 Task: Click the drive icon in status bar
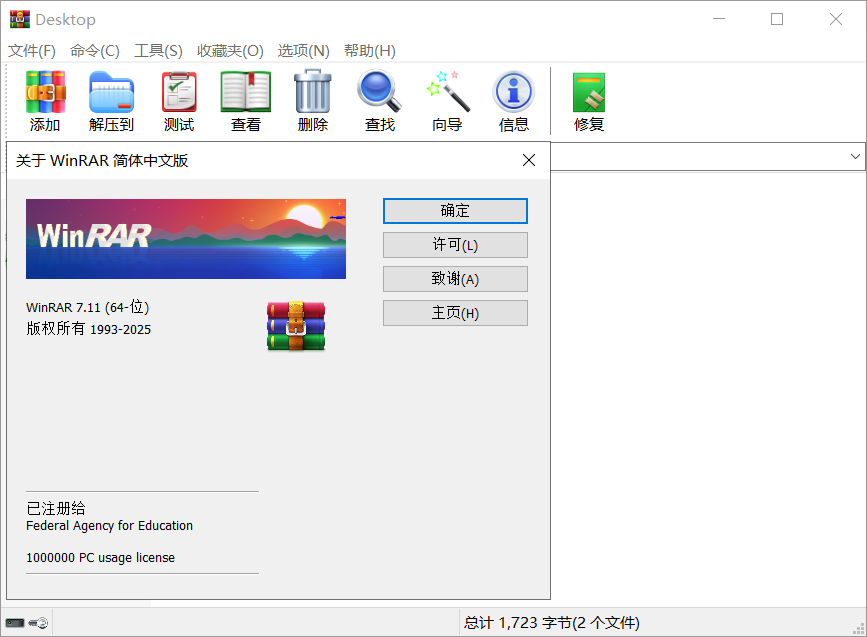point(15,623)
